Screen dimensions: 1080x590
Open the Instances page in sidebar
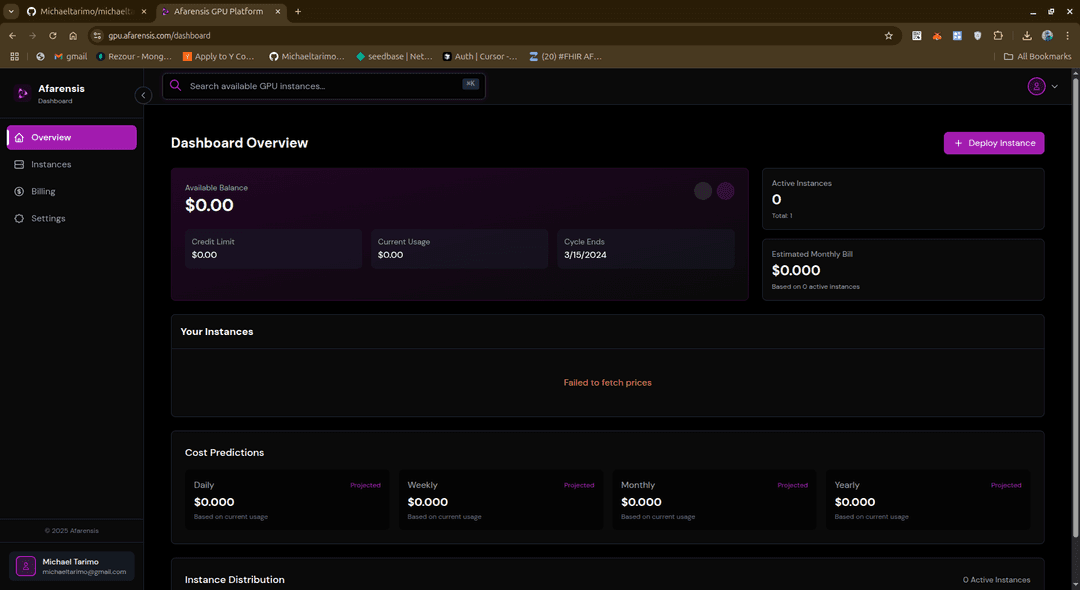pyautogui.click(x=50, y=164)
